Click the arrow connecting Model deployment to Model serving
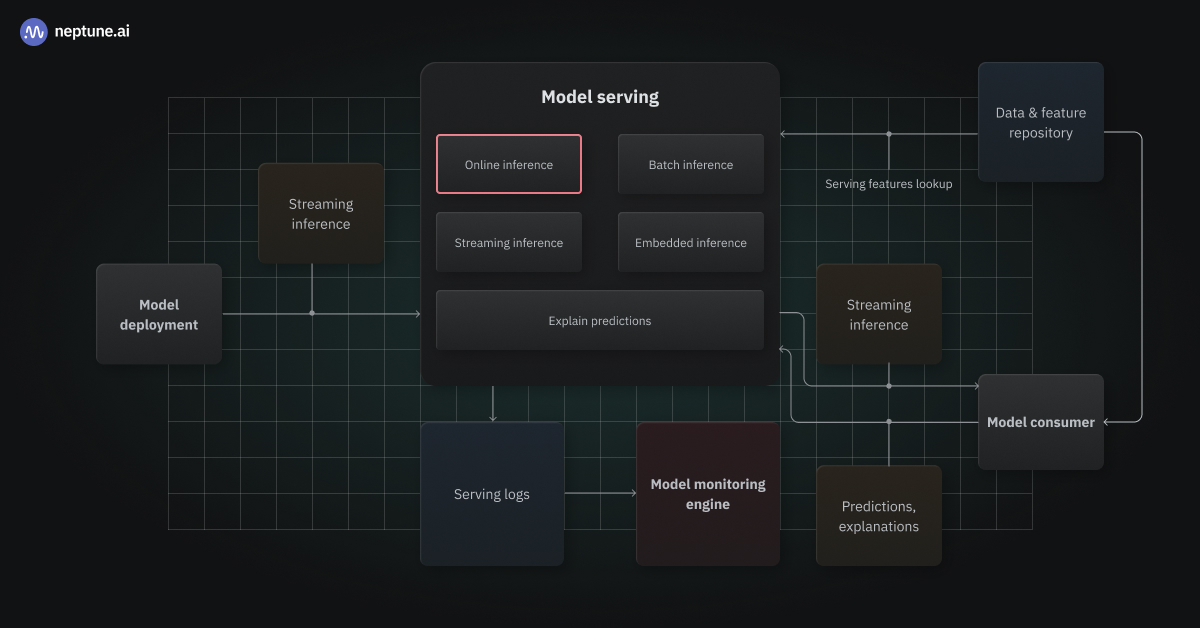Screen dimensions: 1200x628 [320, 312]
